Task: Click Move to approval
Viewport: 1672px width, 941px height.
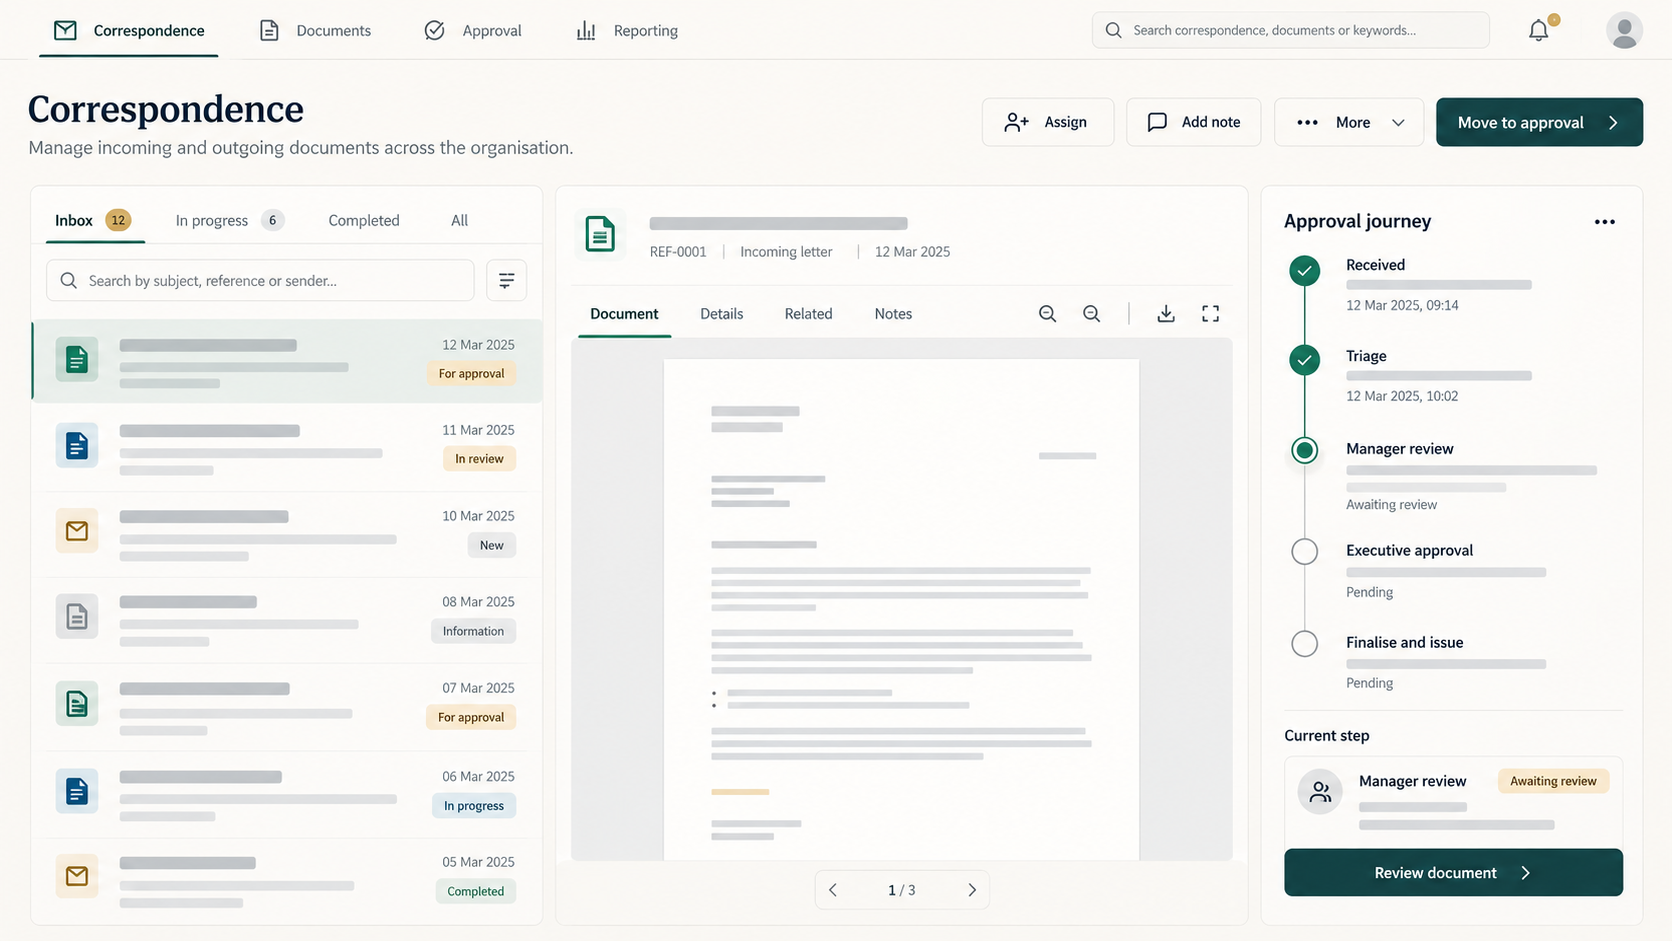Action: click(x=1539, y=122)
